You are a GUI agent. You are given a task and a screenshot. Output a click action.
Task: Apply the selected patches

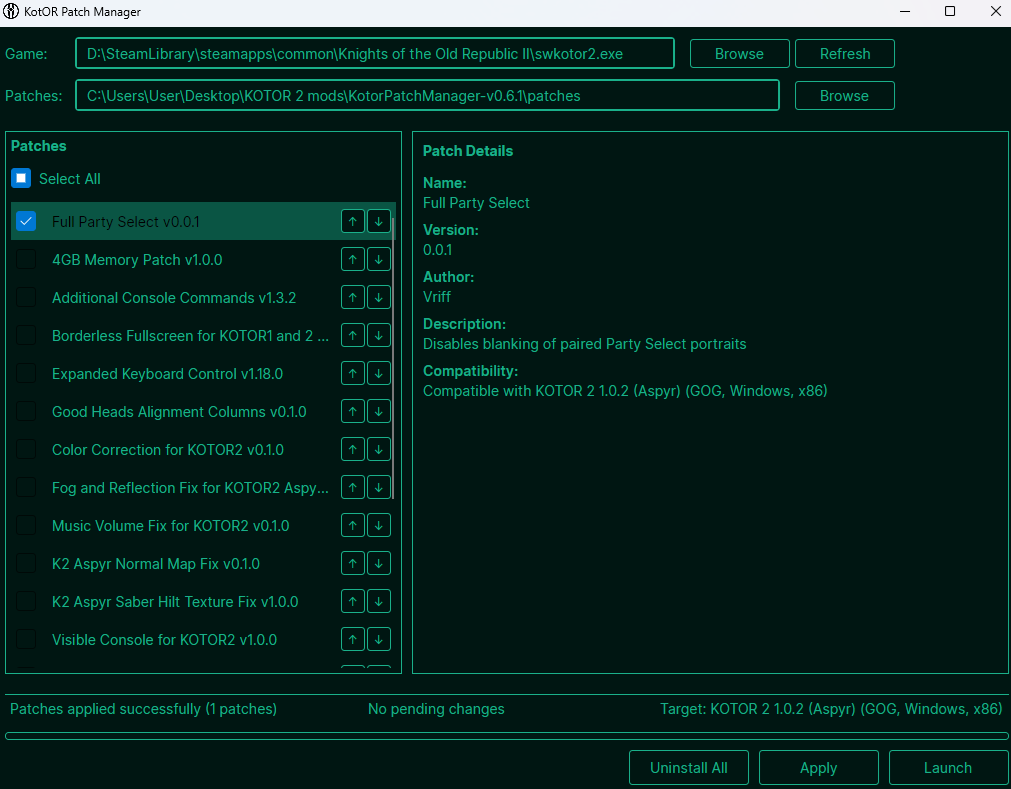point(819,768)
